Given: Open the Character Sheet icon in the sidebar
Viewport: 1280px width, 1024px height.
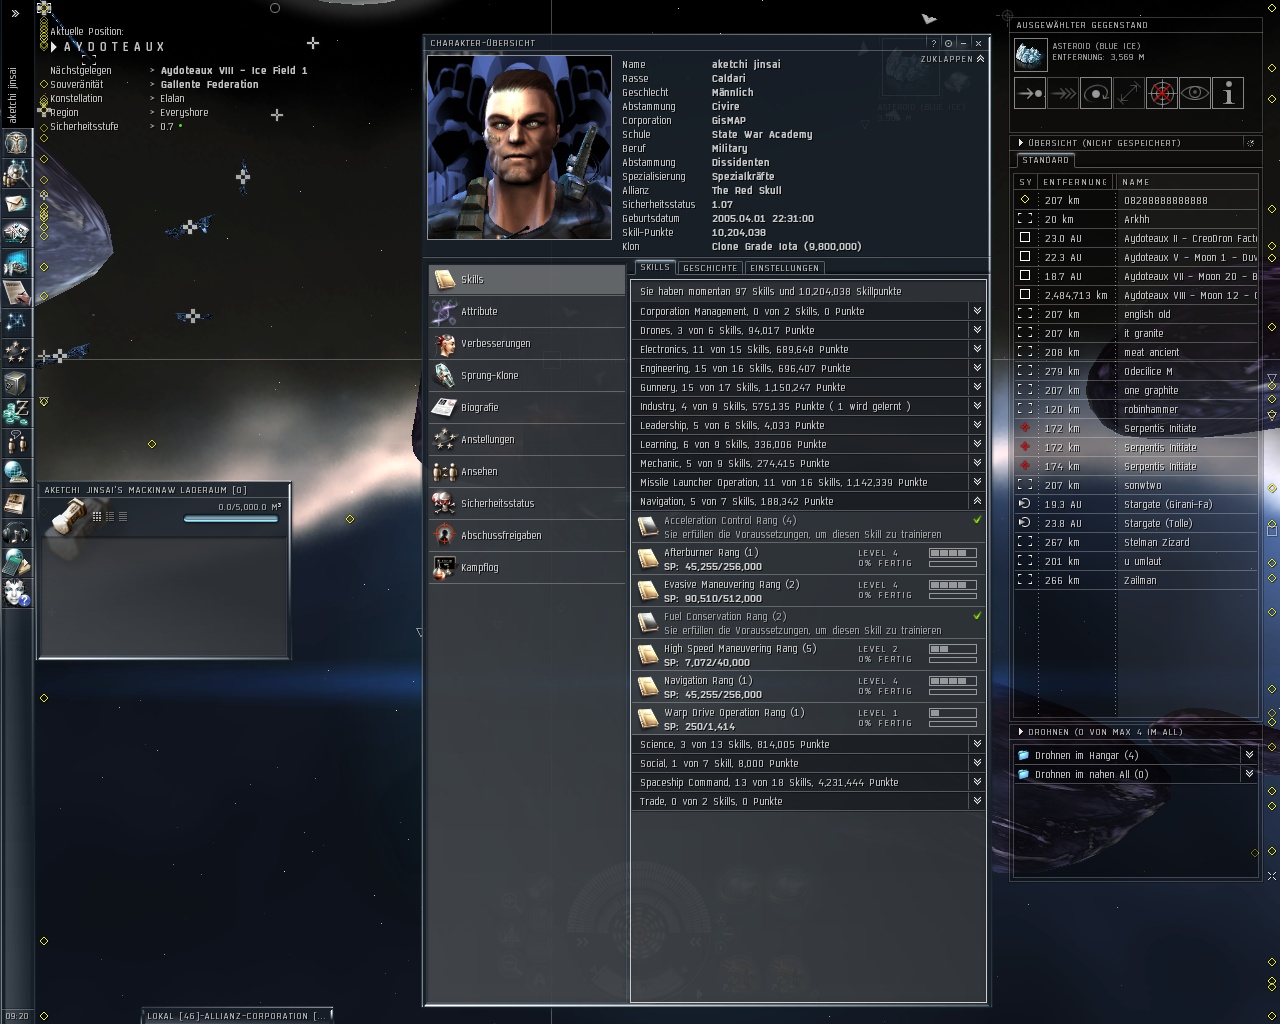Looking at the screenshot, I should (x=16, y=142).
